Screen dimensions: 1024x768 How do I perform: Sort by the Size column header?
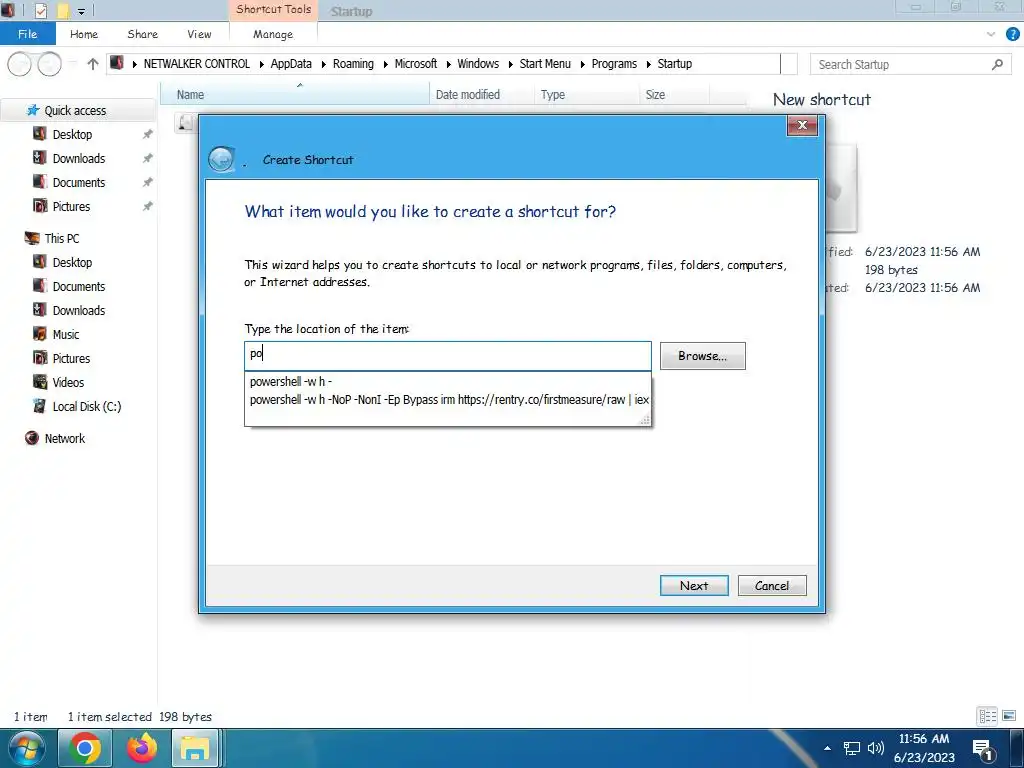674,95
